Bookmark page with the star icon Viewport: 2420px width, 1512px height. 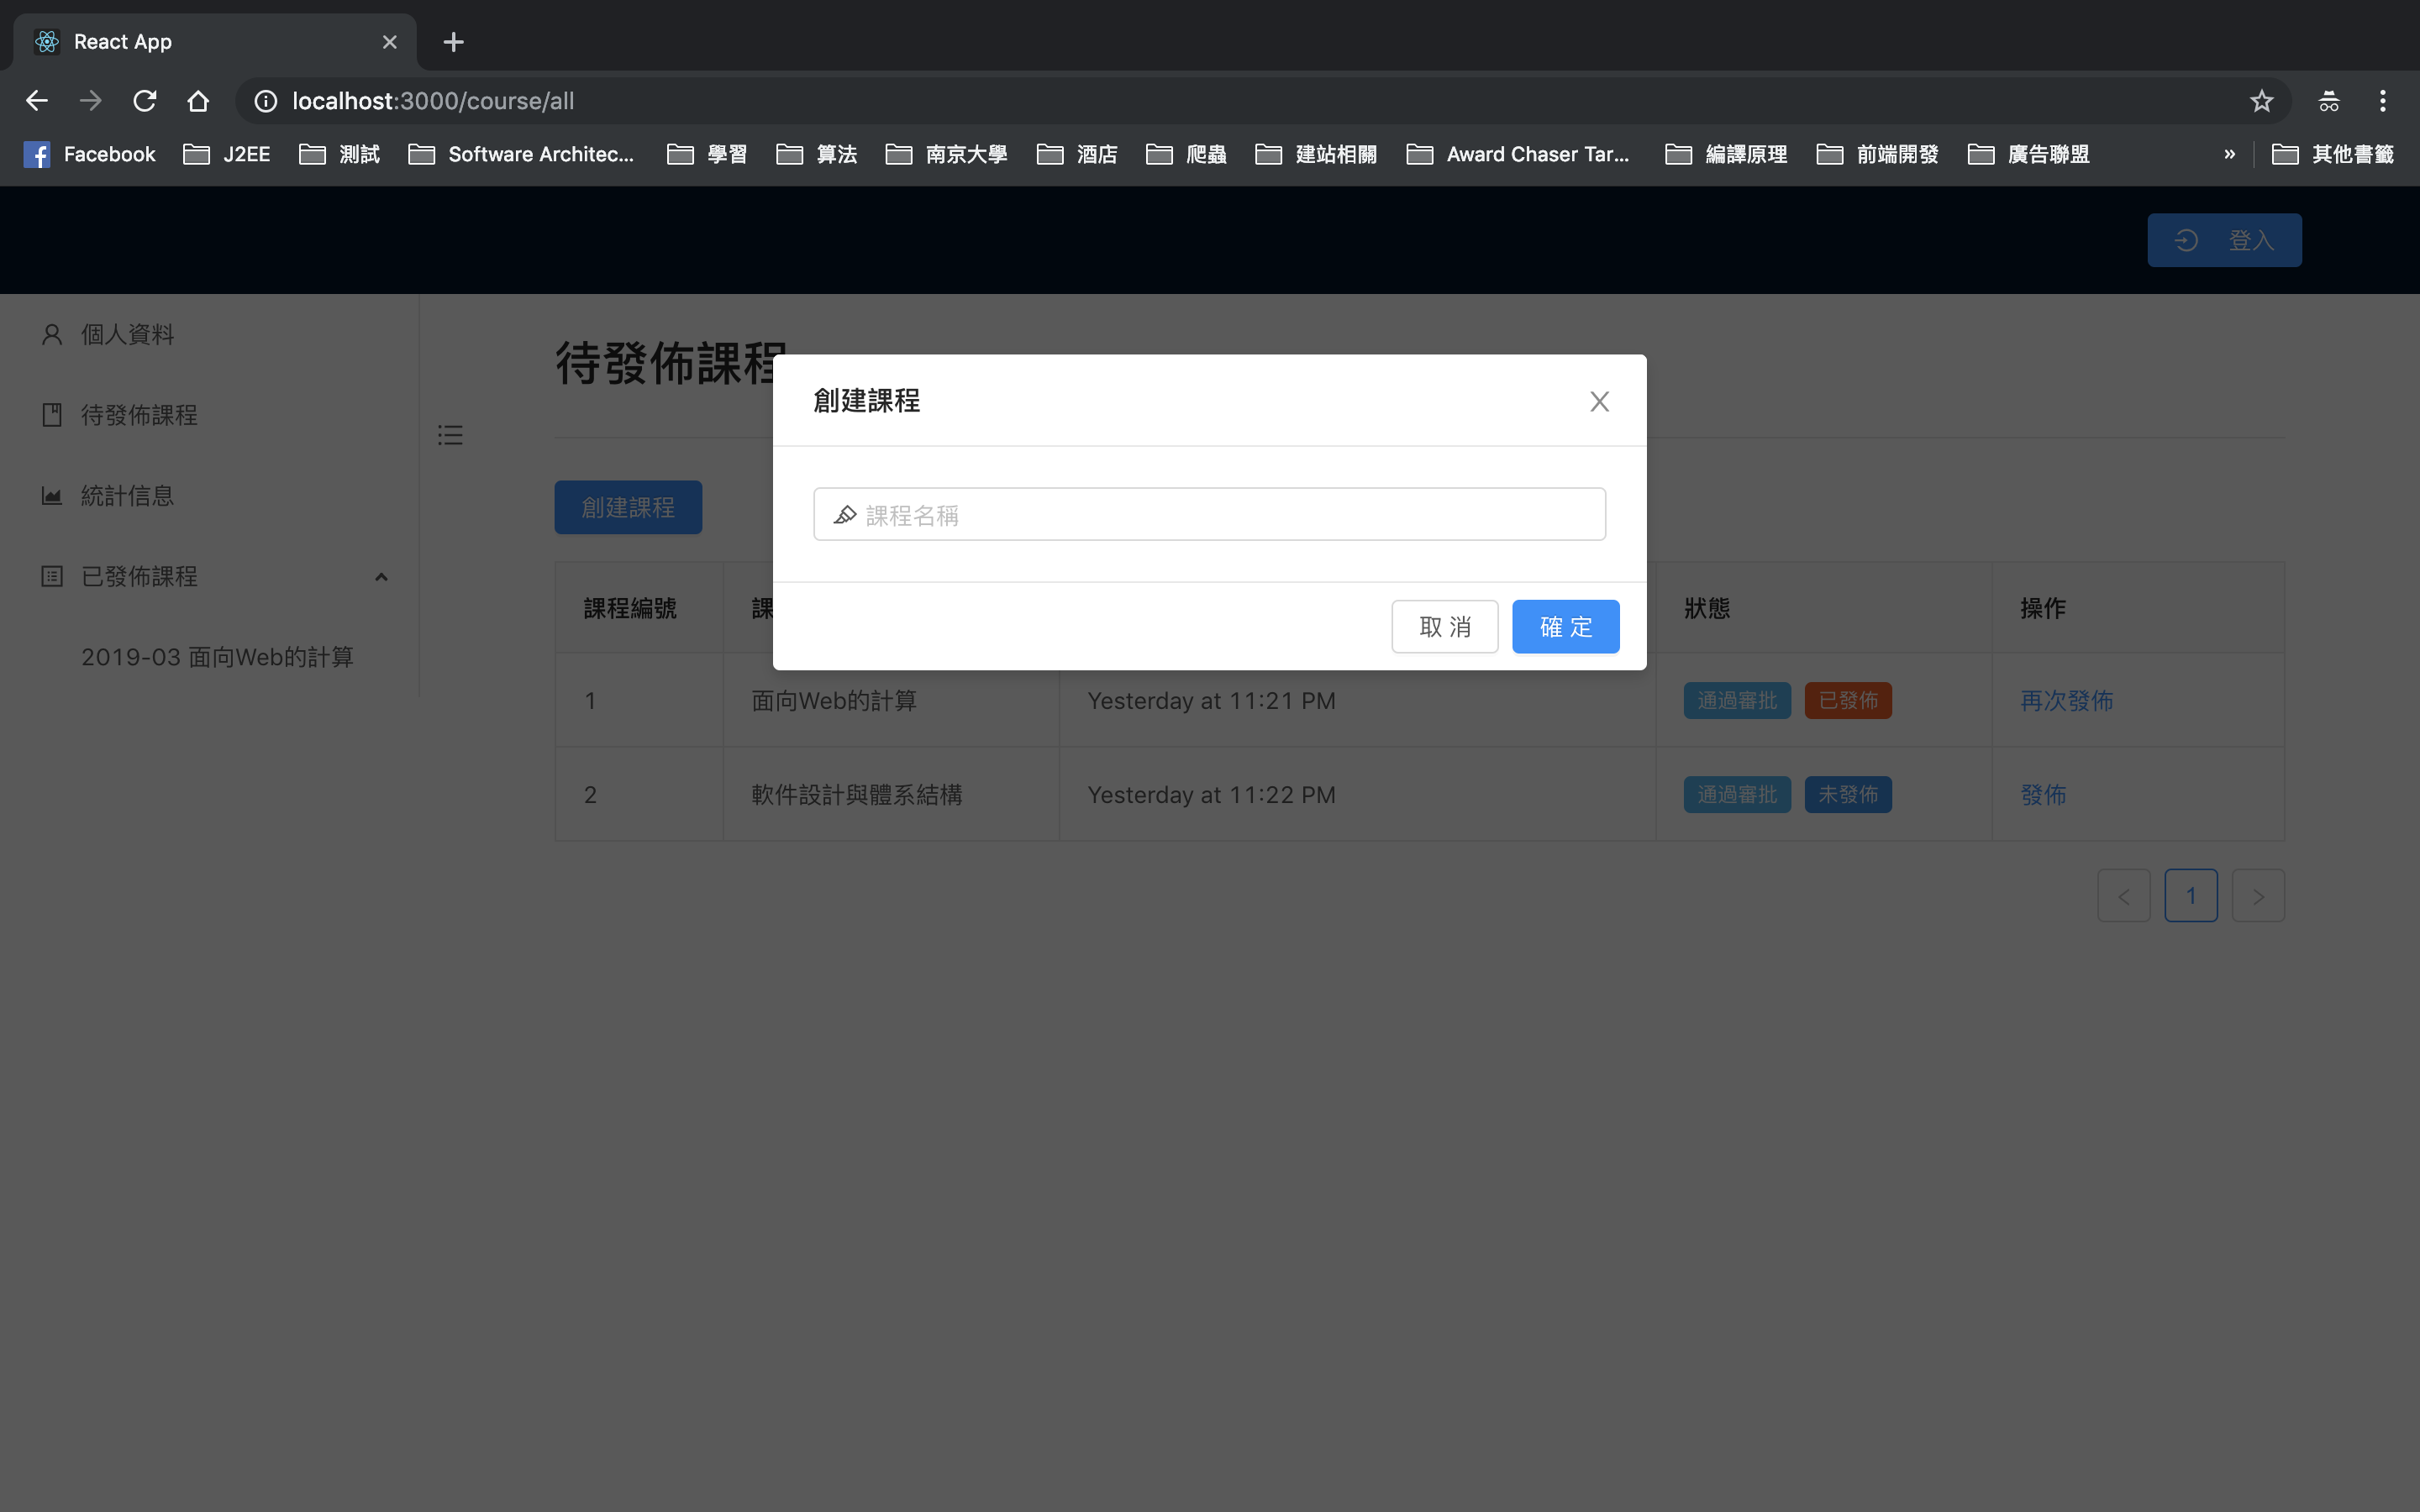pos(2261,101)
